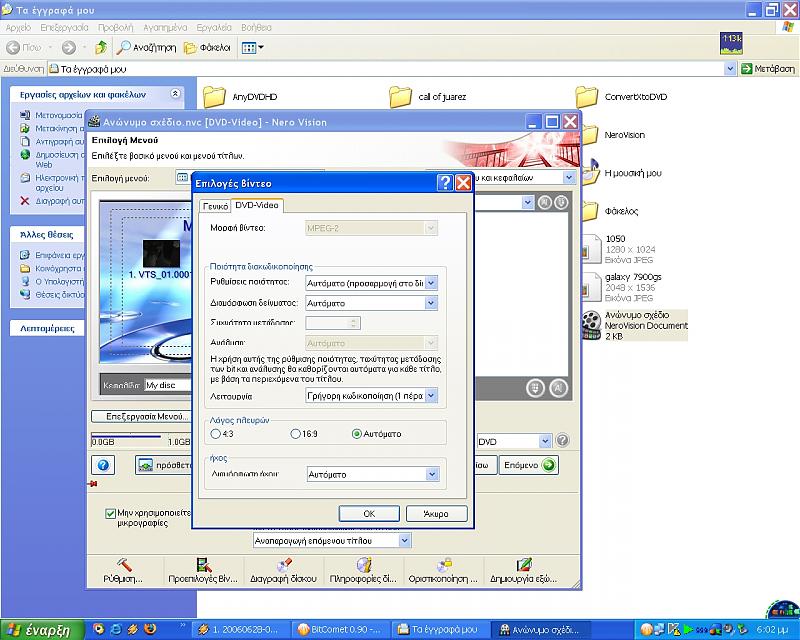Click Επεξεργασία Μενού button

pos(141,416)
